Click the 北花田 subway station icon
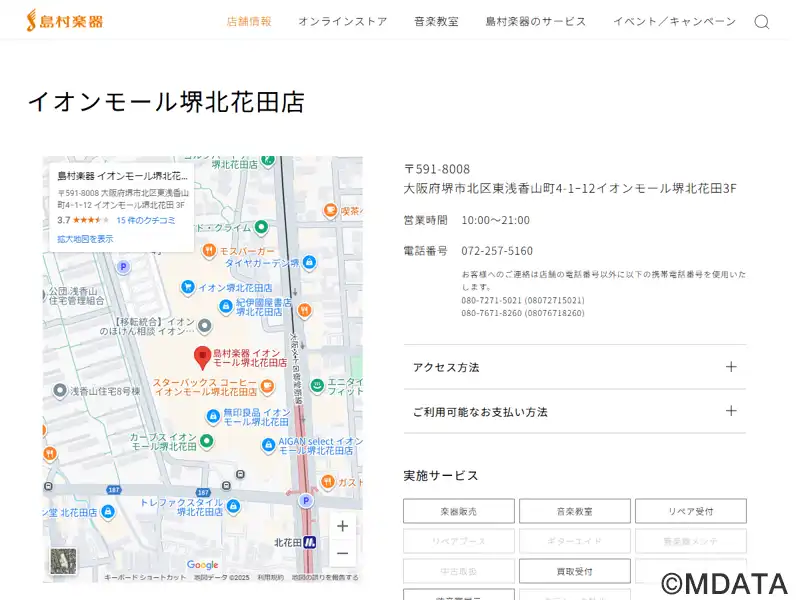 point(310,542)
